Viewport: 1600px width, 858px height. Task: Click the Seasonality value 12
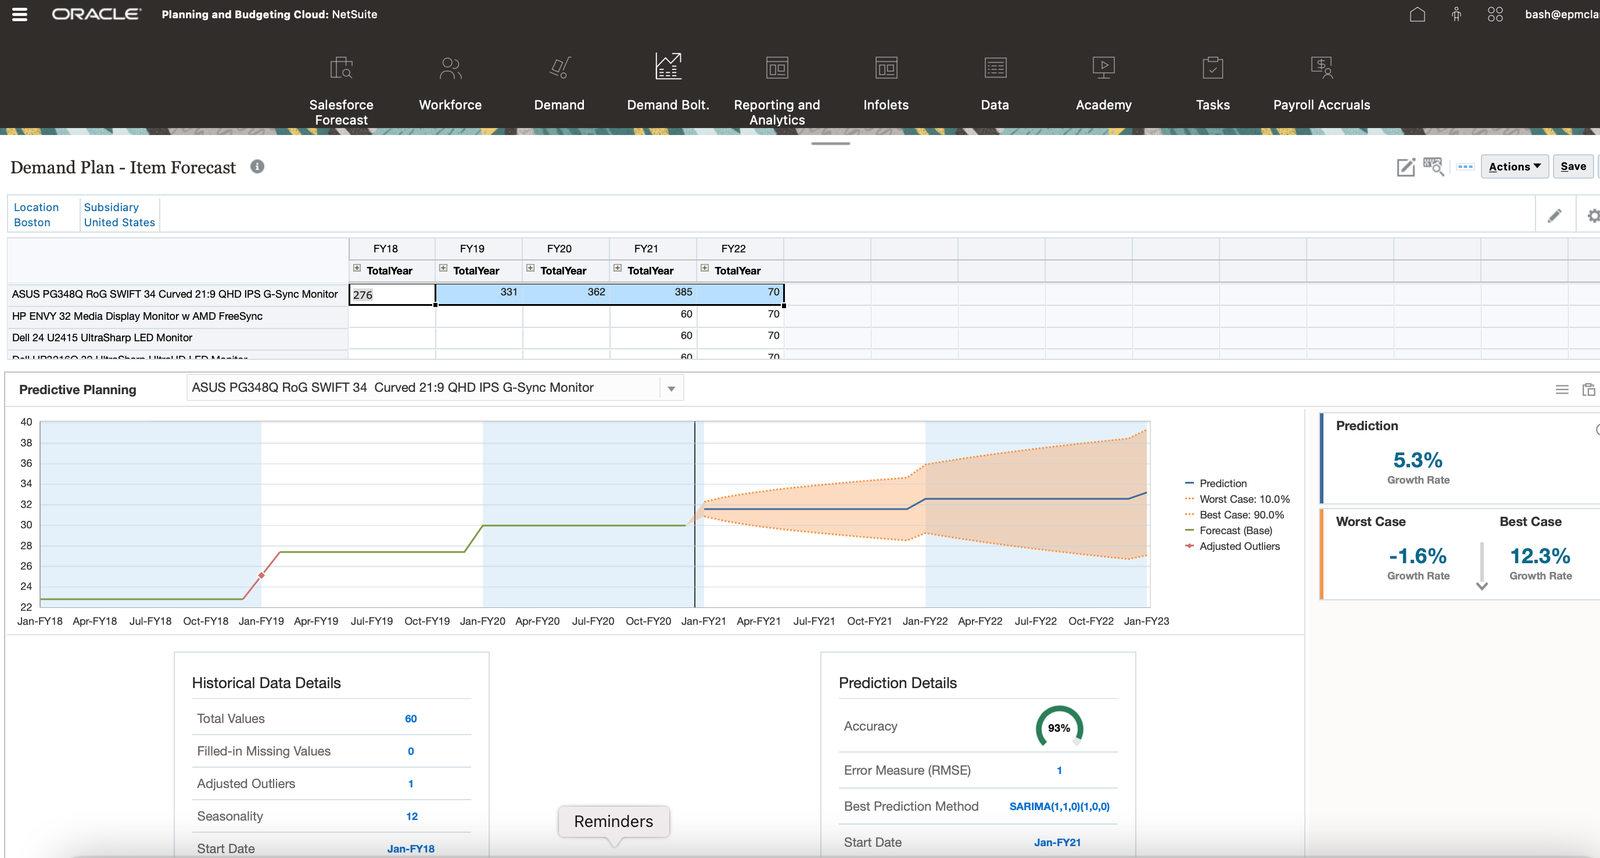[412, 817]
